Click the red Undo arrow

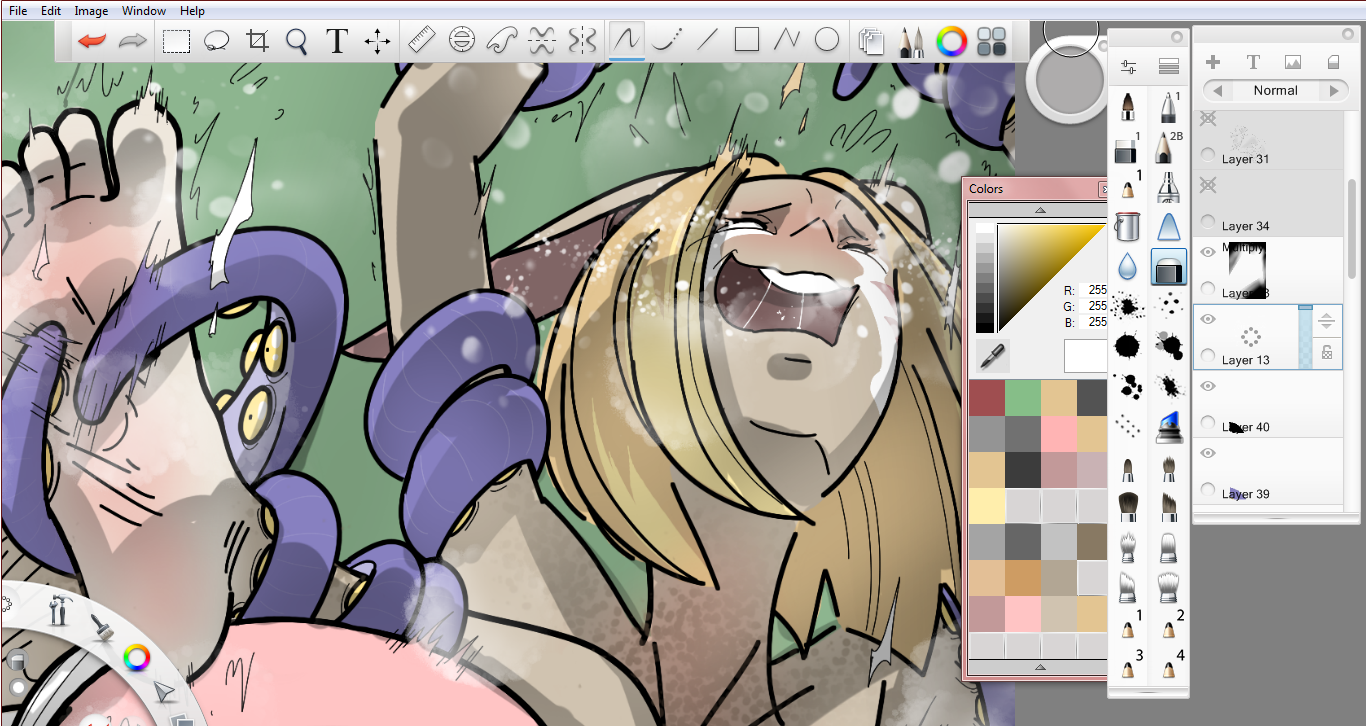(x=93, y=41)
